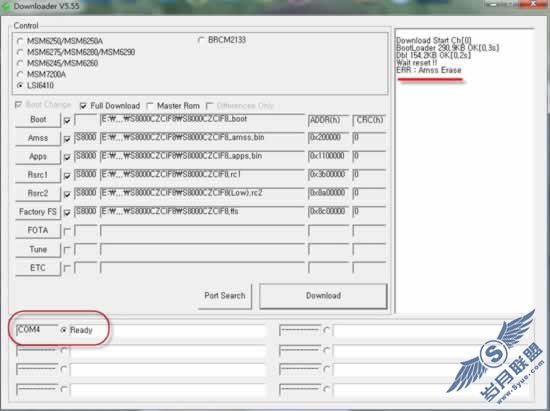
Task: Click the Boot file browse button
Action: (x=38, y=120)
